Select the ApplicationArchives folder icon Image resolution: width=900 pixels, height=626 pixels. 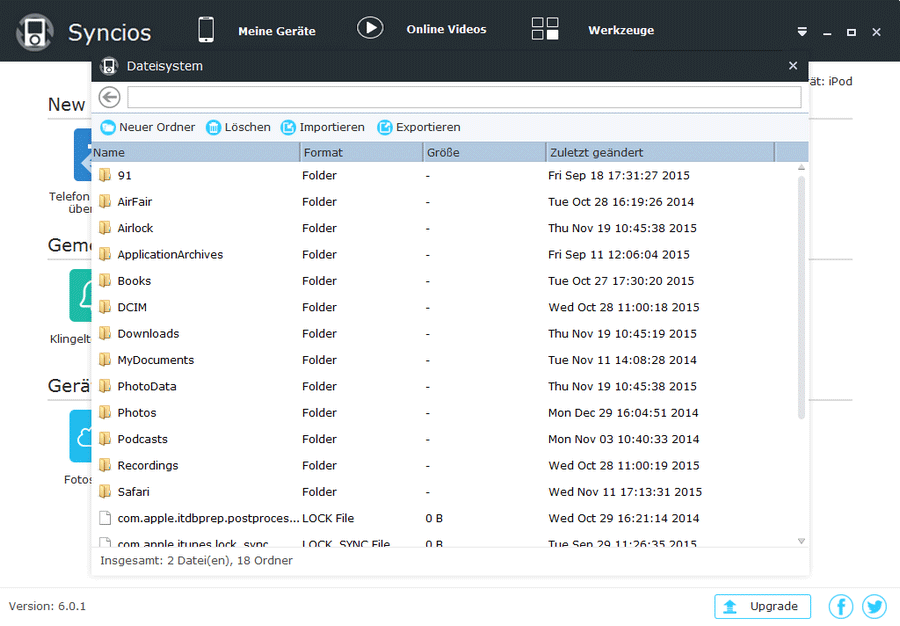104,254
